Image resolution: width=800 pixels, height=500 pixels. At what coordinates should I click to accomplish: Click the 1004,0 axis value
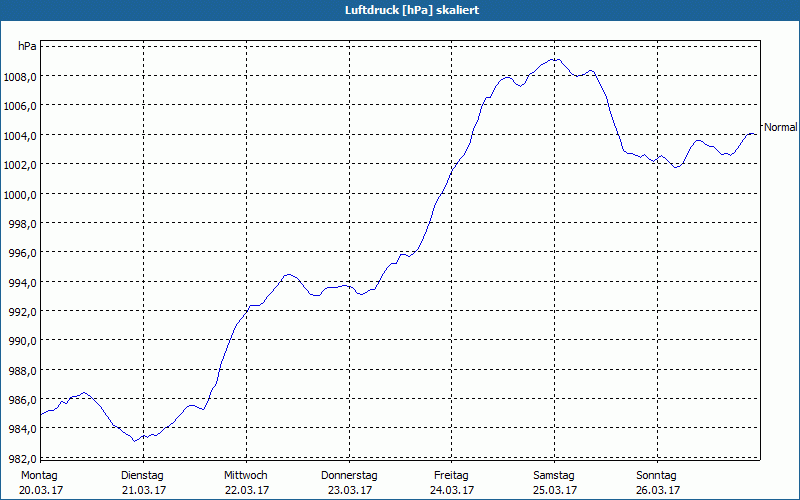[x=19, y=136]
